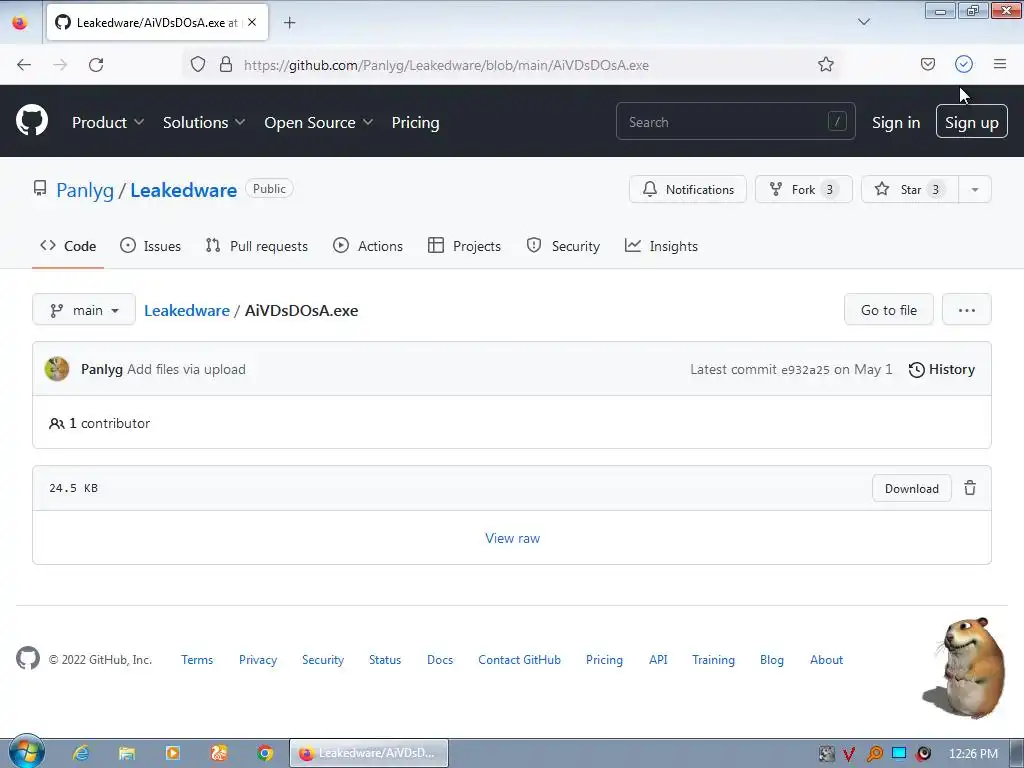Reload the page with refresh icon
Screen dimensions: 1024x768
(x=96, y=65)
